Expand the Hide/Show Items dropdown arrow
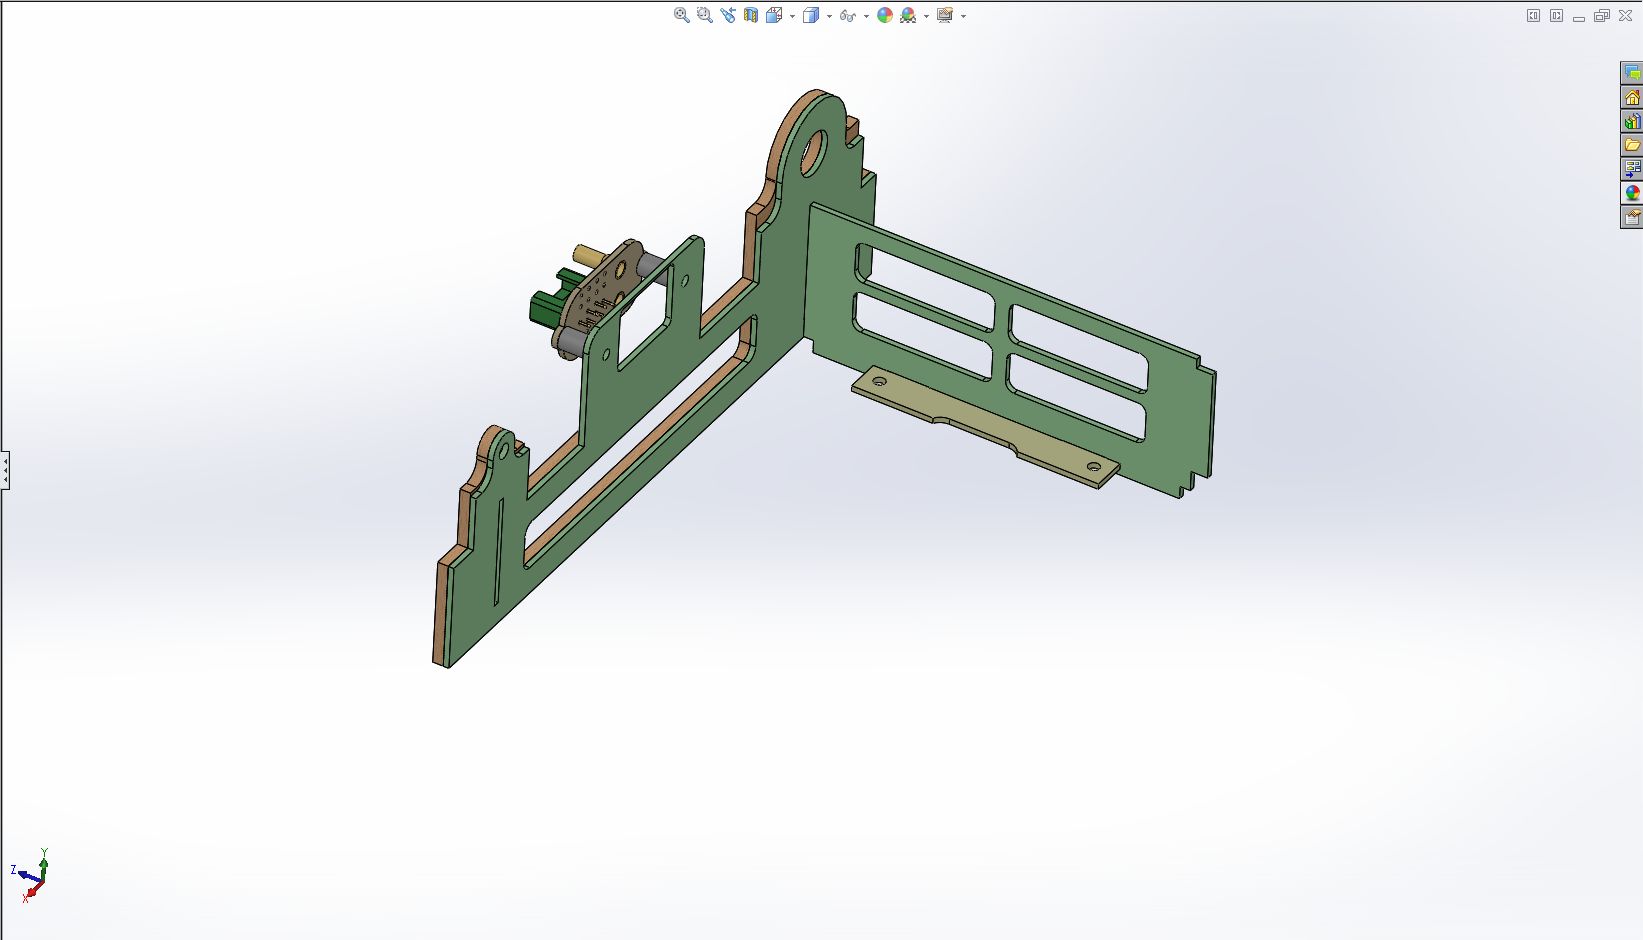Screen dimensions: 1643x940 (x=866, y=16)
